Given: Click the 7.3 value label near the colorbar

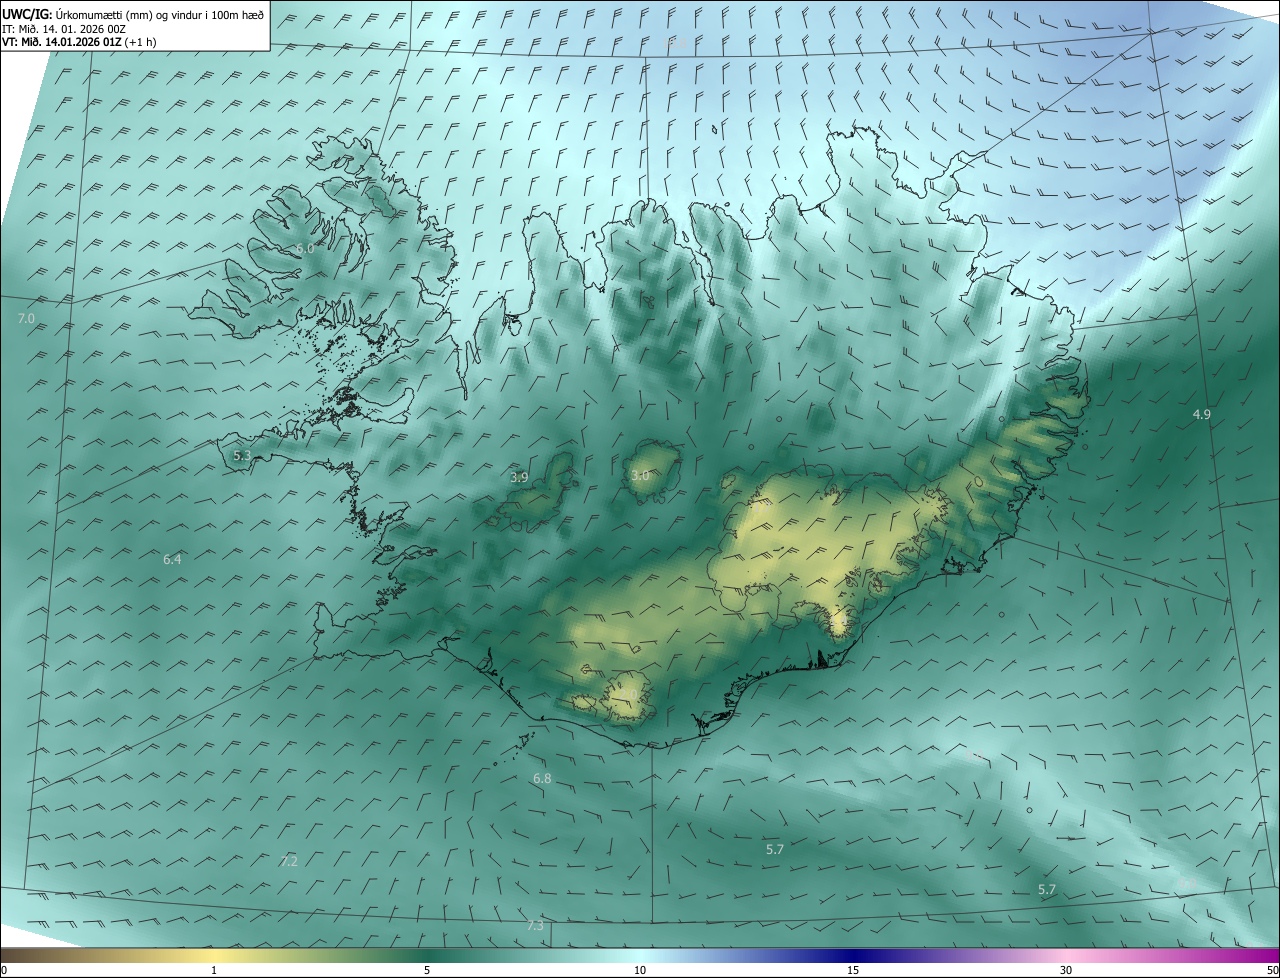Looking at the screenshot, I should click(535, 926).
